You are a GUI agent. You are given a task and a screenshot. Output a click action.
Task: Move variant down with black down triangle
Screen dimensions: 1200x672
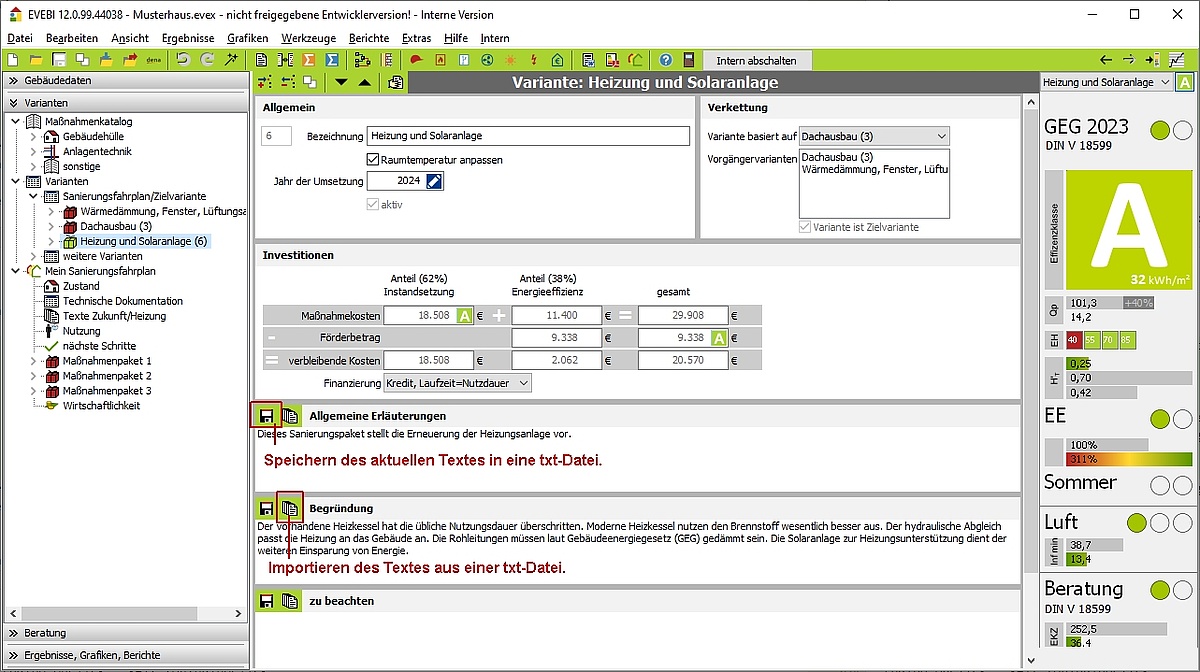(x=341, y=82)
